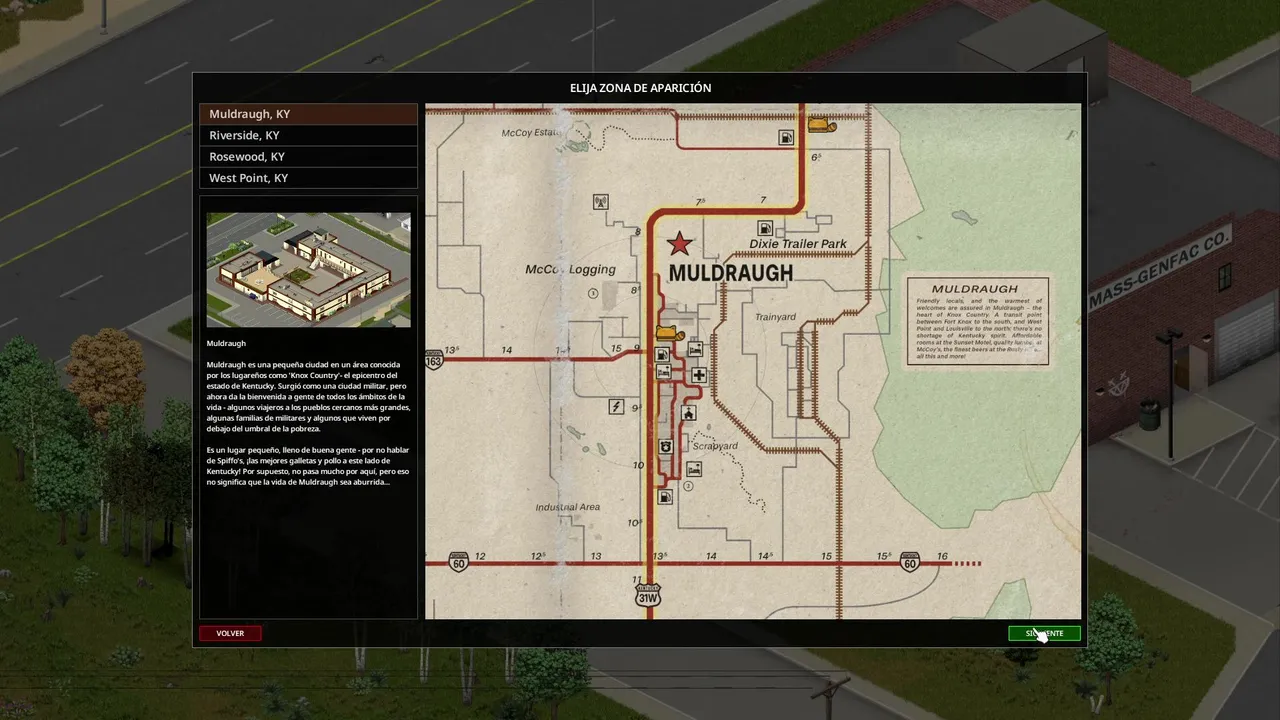Click the ELIJA ZONA DE APARICIÓN title

coord(640,88)
